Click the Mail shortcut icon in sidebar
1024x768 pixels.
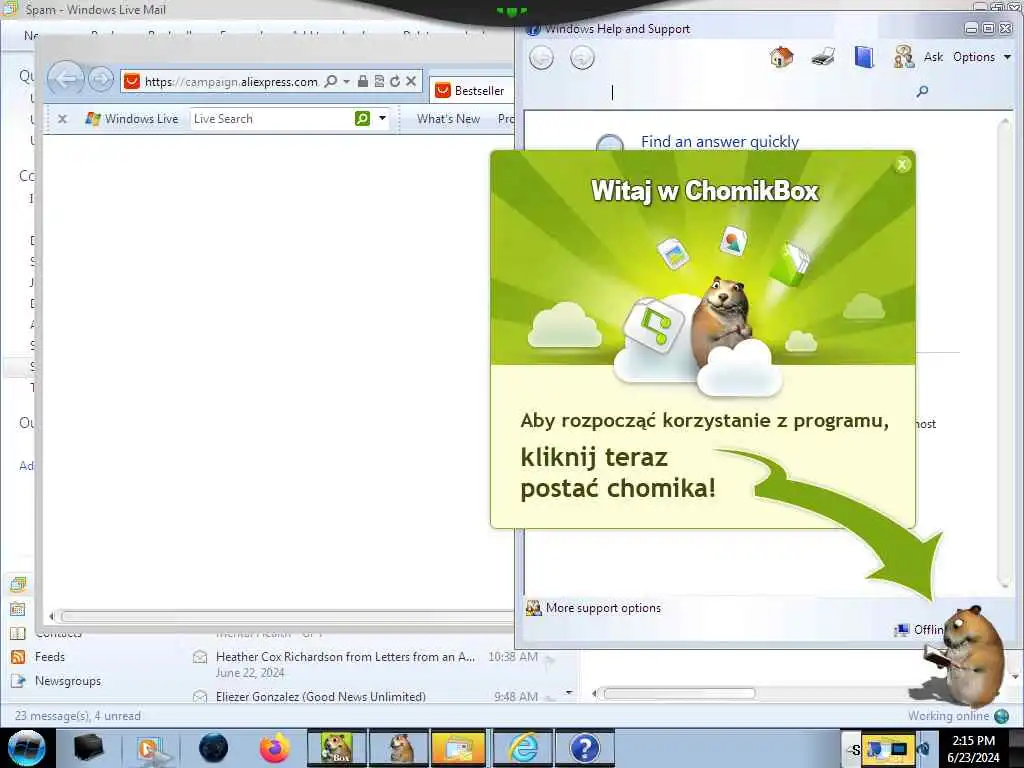coord(18,584)
